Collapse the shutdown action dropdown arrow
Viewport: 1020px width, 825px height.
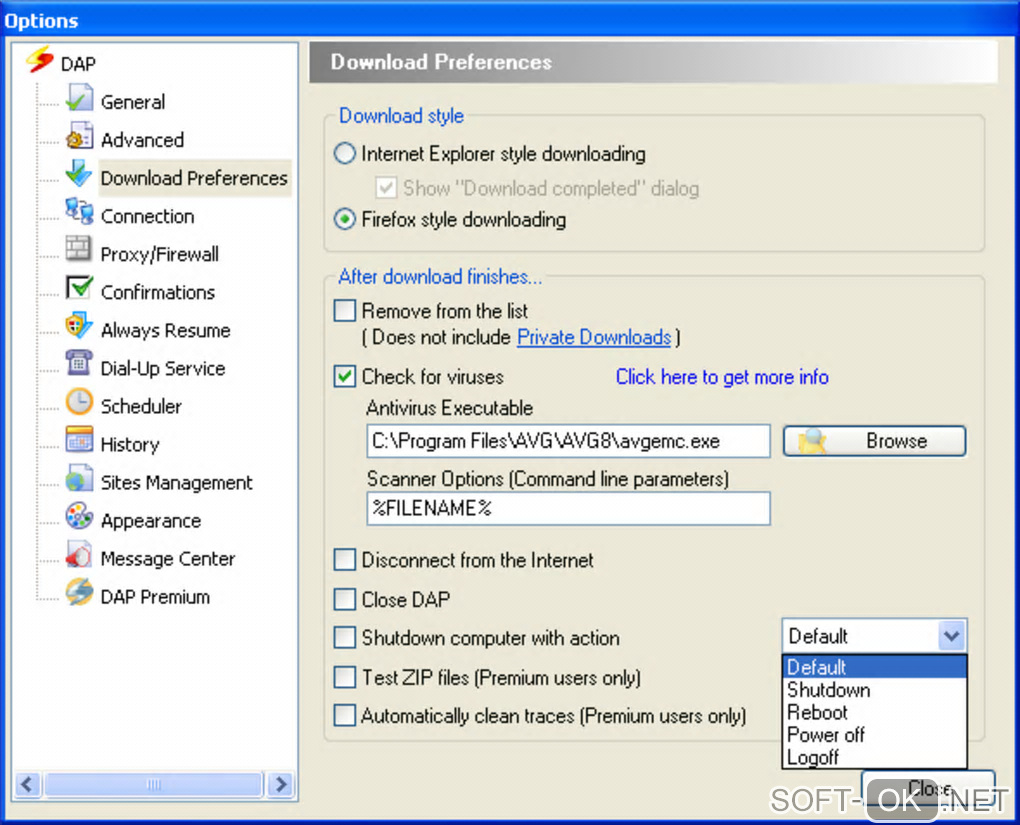[x=952, y=636]
